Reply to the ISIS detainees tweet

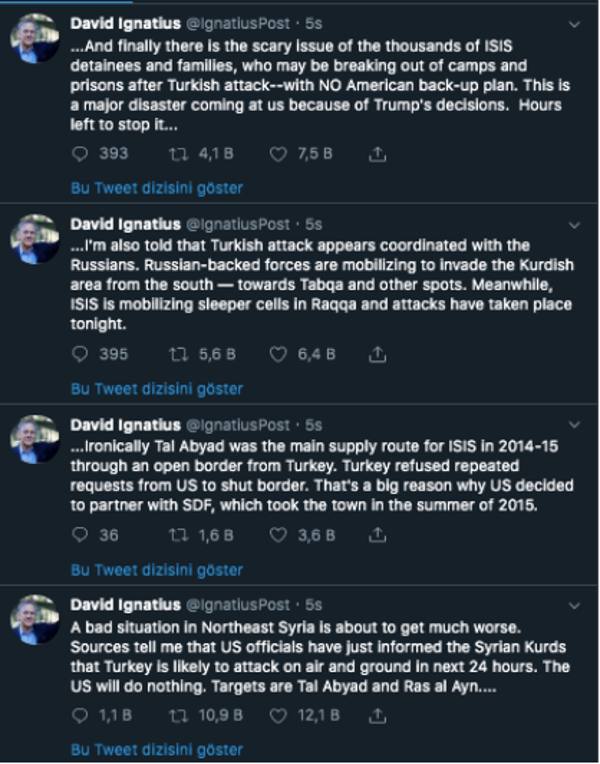click(83, 154)
